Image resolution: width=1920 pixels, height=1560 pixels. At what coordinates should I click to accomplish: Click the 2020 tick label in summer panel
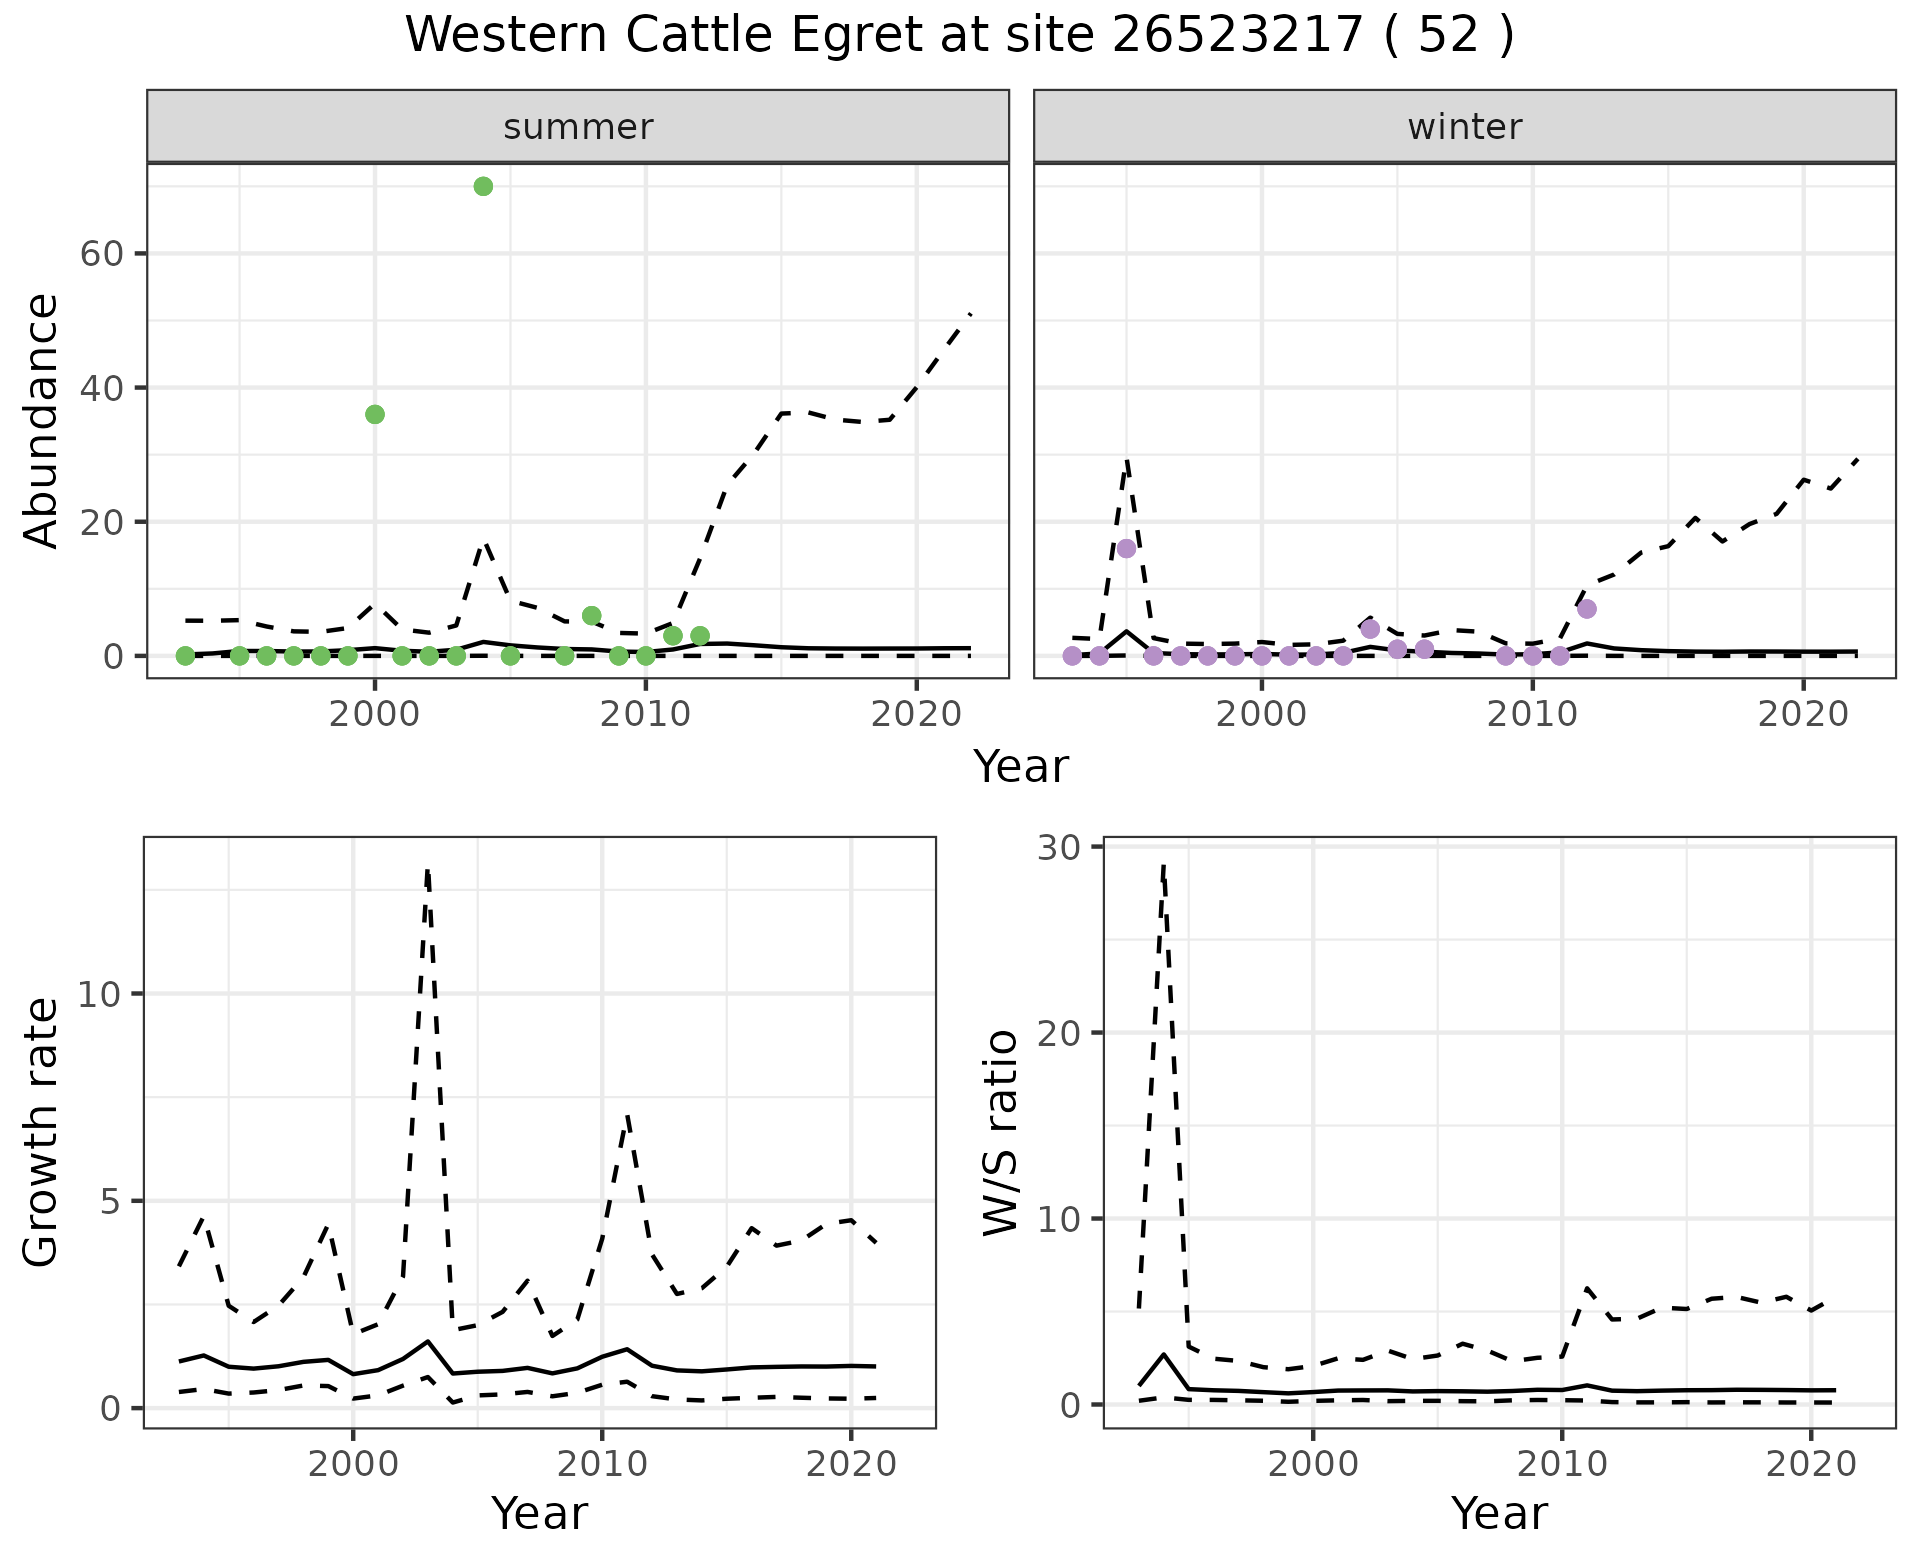click(916, 714)
